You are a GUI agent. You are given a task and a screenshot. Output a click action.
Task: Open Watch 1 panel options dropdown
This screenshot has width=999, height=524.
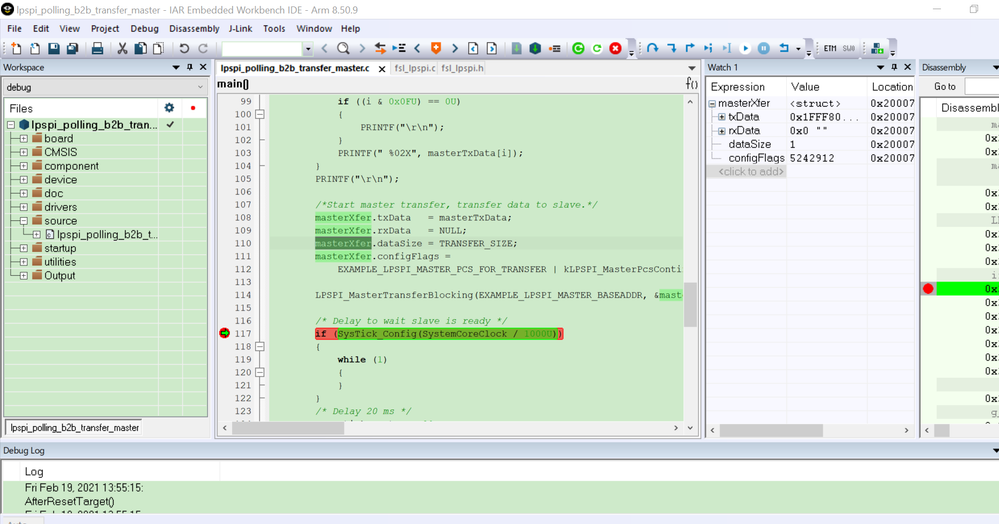pyautogui.click(x=880, y=67)
